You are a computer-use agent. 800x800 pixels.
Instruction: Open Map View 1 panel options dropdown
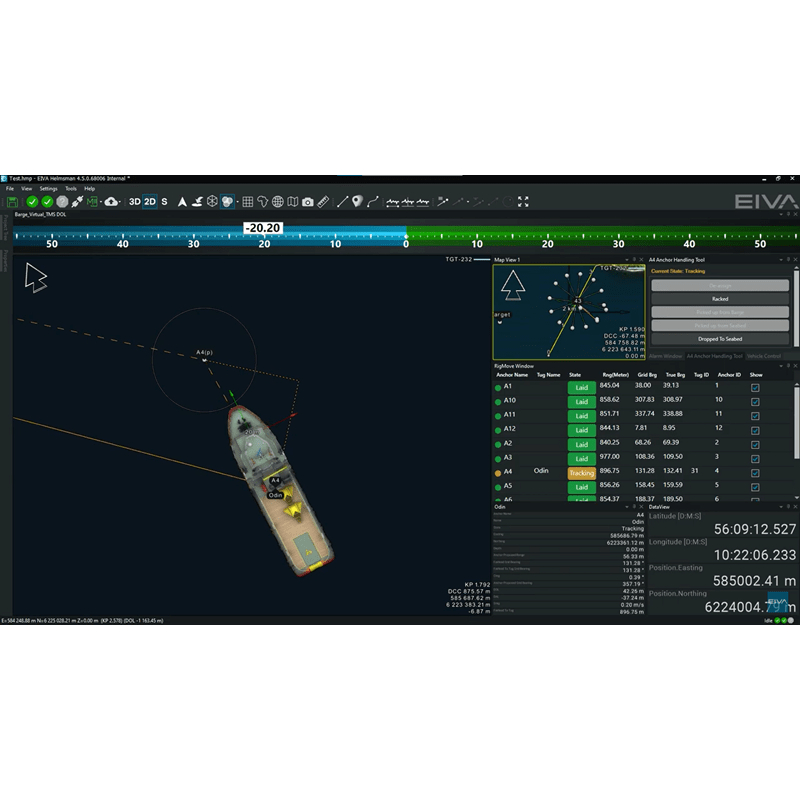coord(627,260)
